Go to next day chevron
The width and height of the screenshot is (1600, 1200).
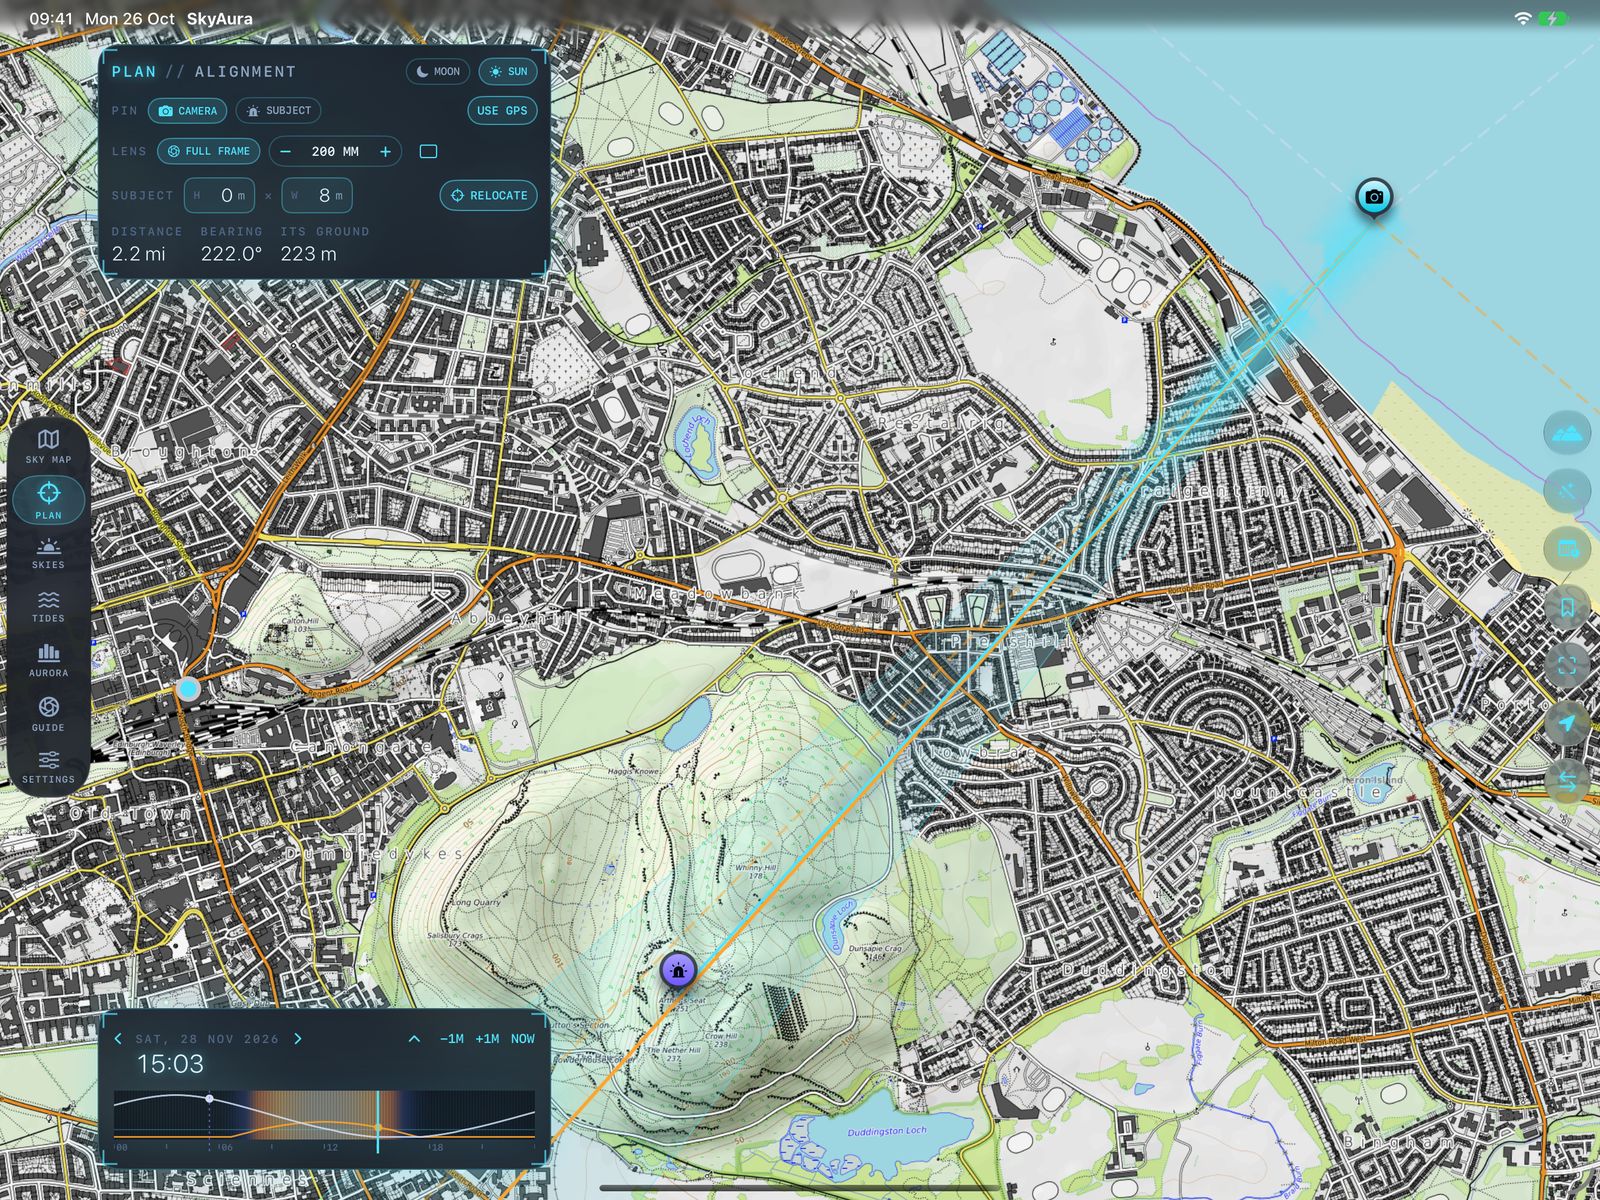tap(298, 1039)
